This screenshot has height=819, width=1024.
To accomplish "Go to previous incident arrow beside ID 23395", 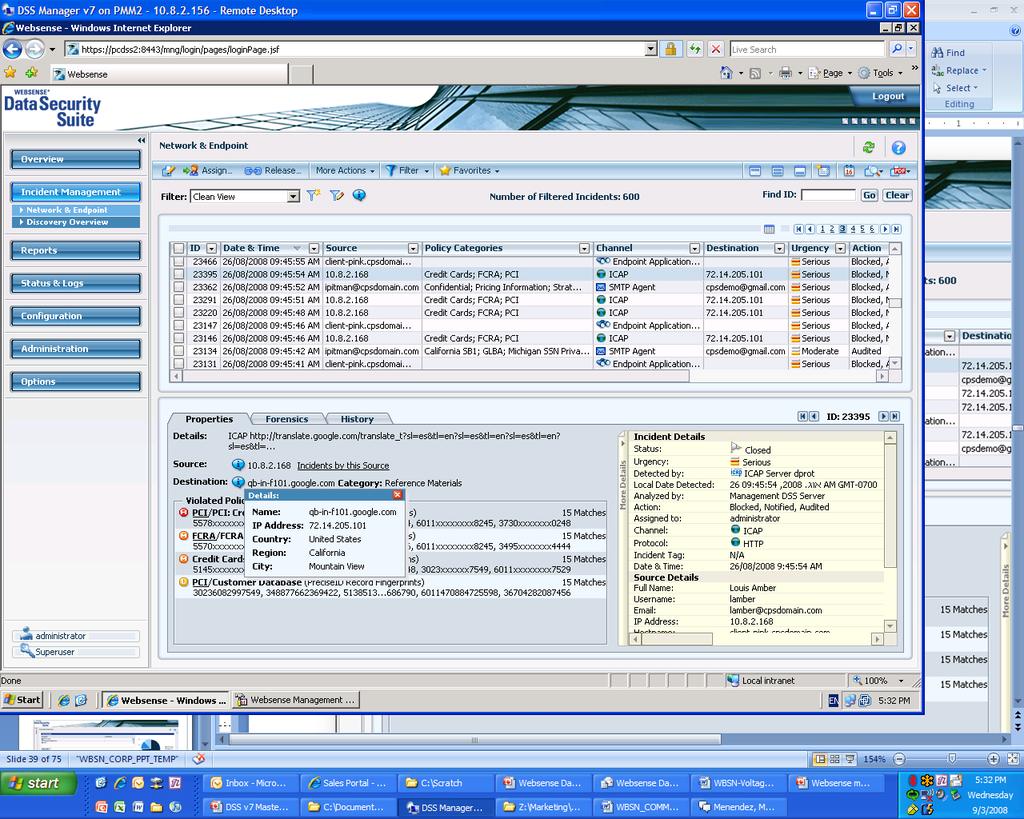I will 814,417.
